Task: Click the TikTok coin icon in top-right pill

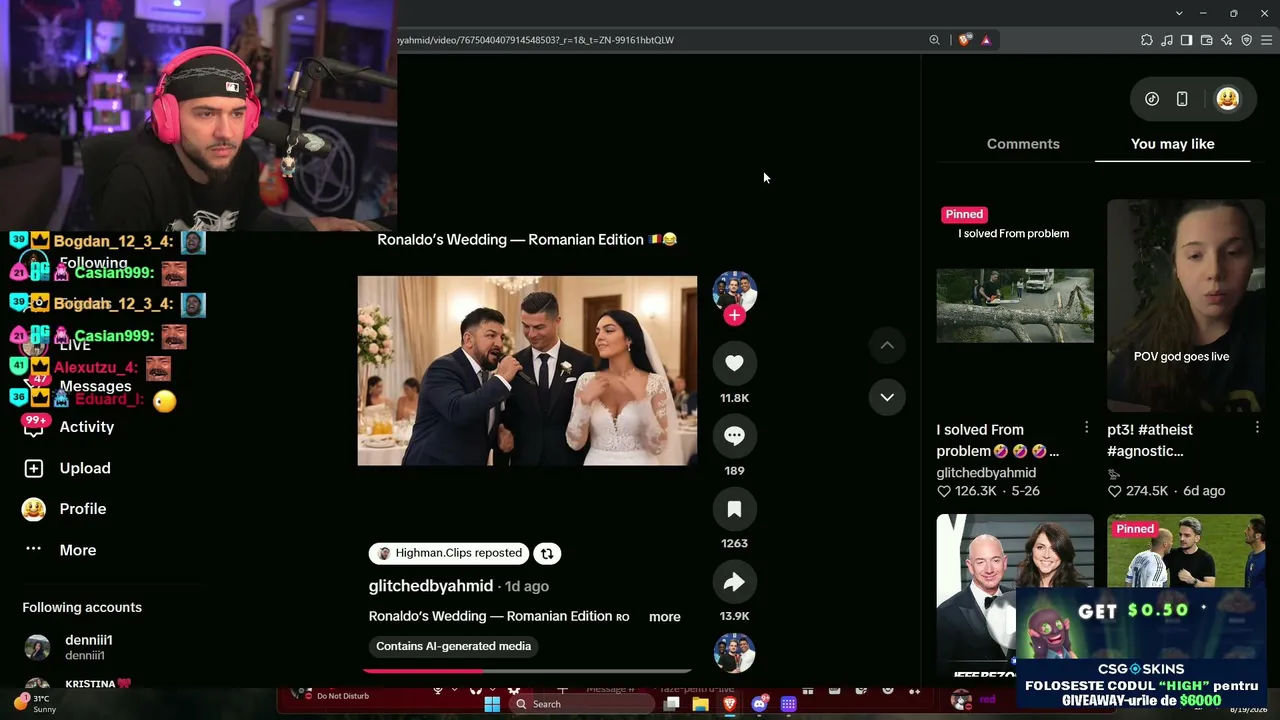Action: (1152, 99)
